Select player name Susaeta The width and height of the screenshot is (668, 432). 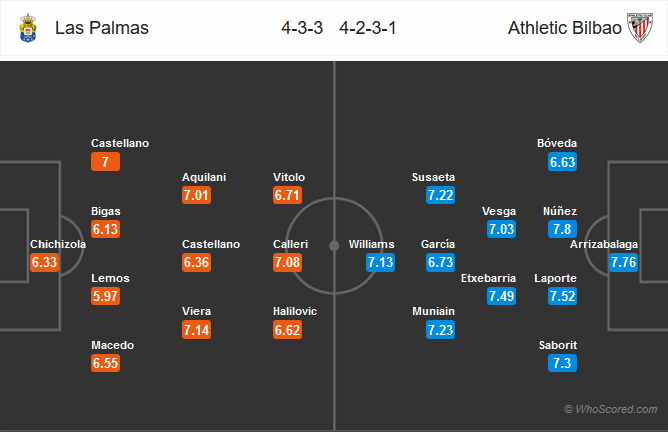[x=433, y=177]
